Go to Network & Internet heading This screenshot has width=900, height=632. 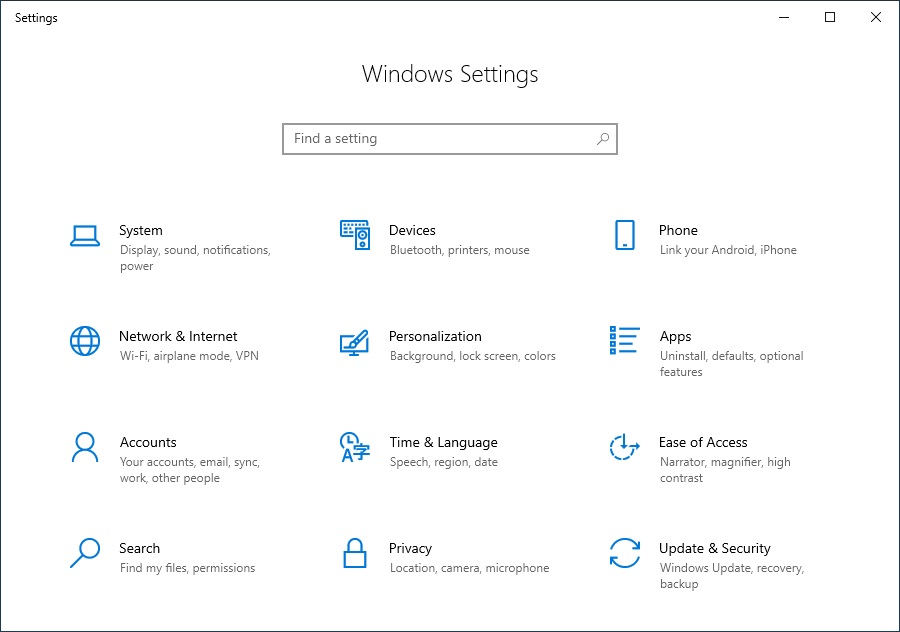tap(178, 336)
